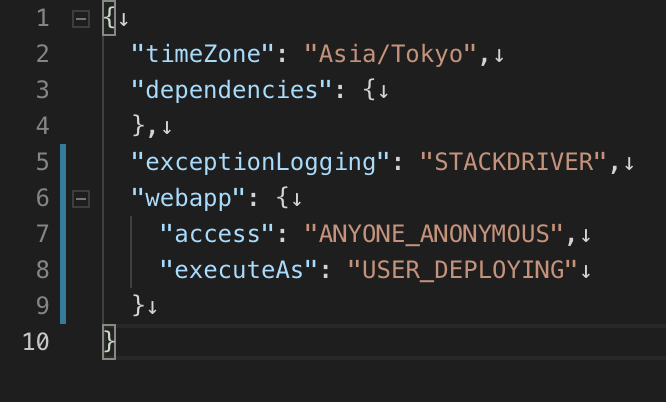Image resolution: width=666 pixels, height=402 pixels.
Task: Click line number 7 in the gutter
Action: pos(42,234)
